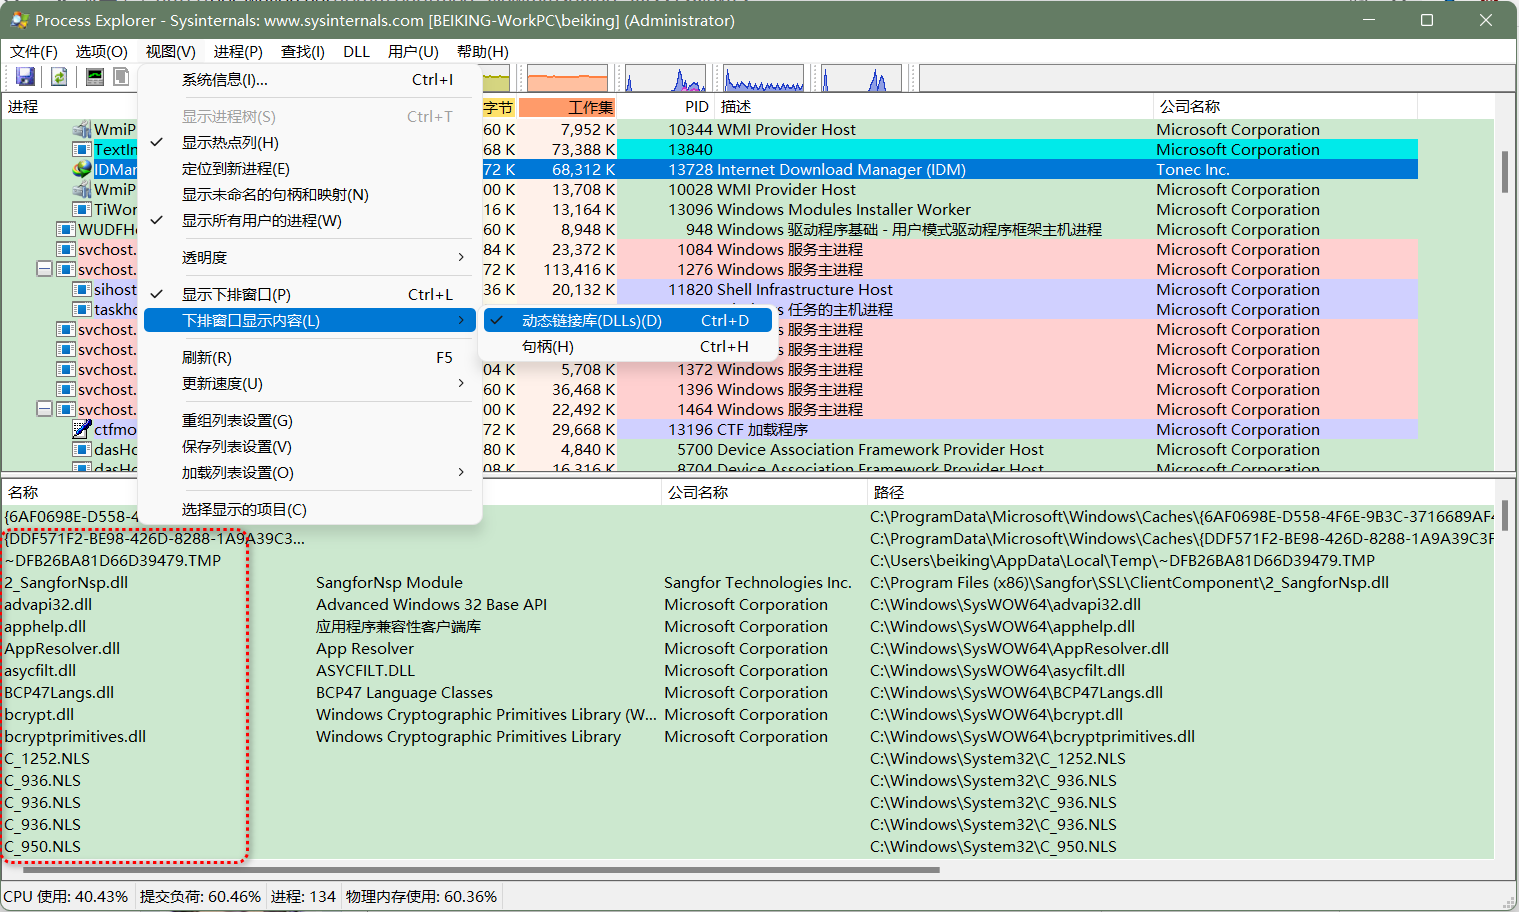Click the taskhostw process icon
Viewport: 1519px width, 912px height.
point(83,310)
